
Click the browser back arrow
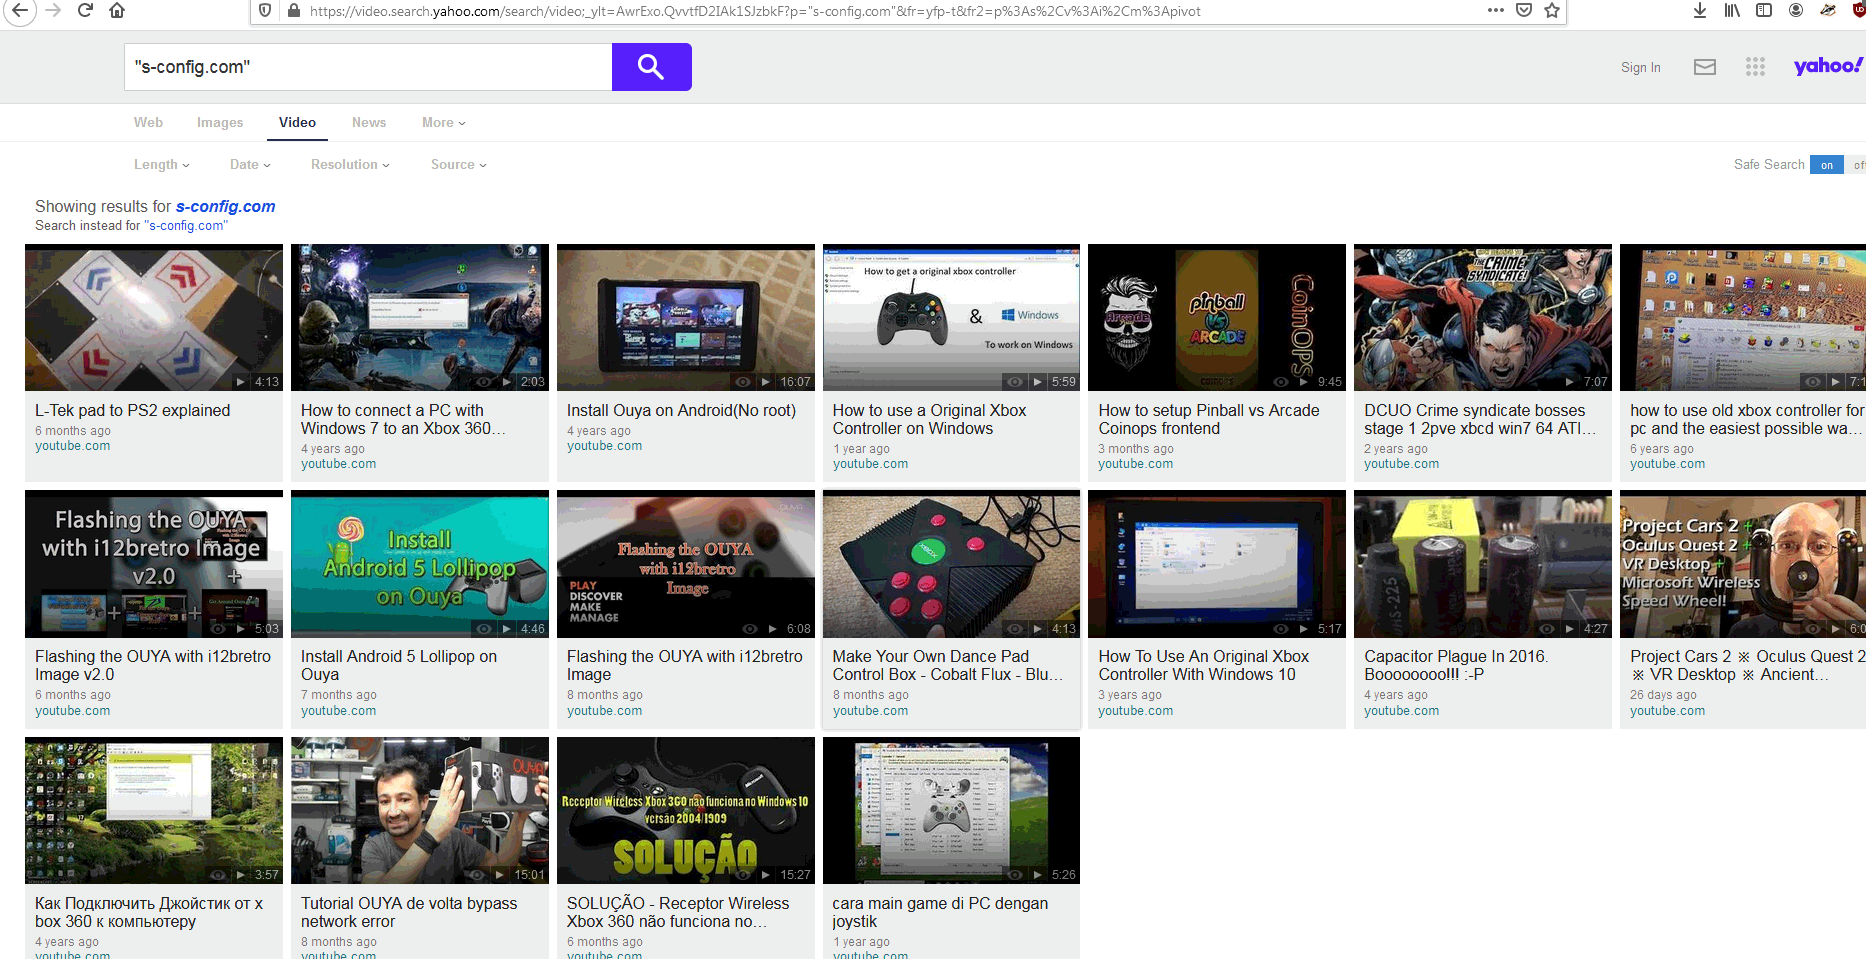(20, 10)
